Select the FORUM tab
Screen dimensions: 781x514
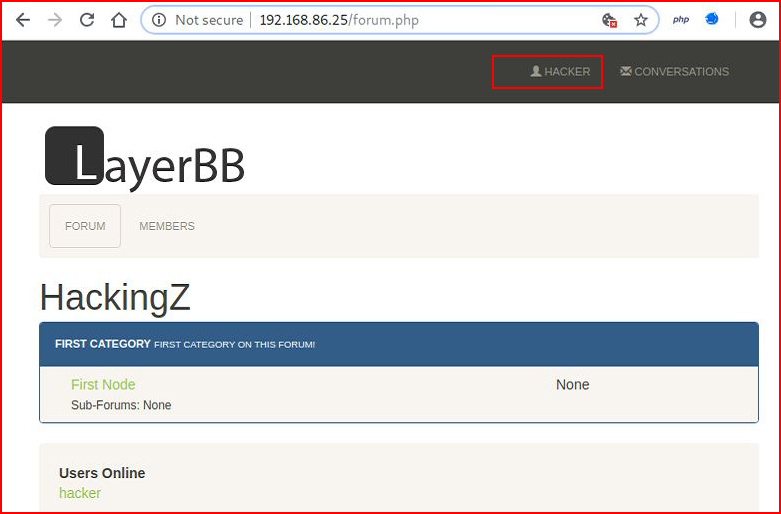point(85,226)
